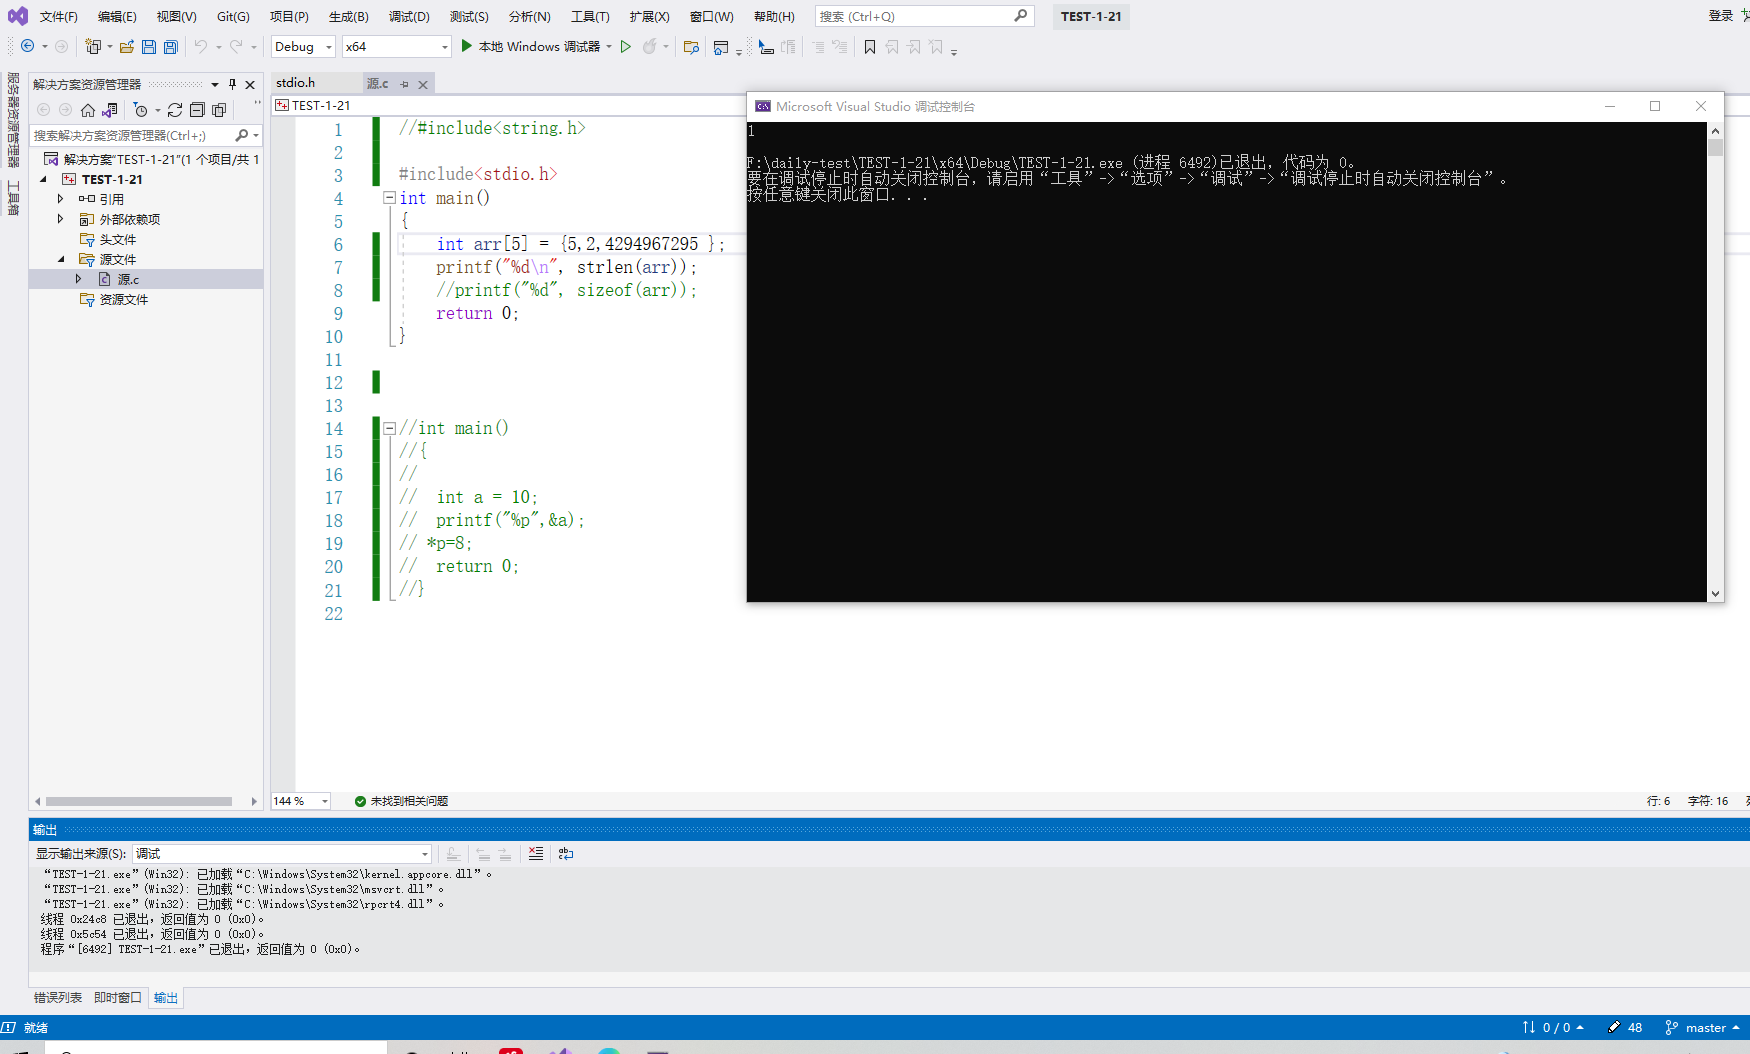The width and height of the screenshot is (1750, 1054).
Task: Click the clear all output icon
Action: [x=536, y=853]
